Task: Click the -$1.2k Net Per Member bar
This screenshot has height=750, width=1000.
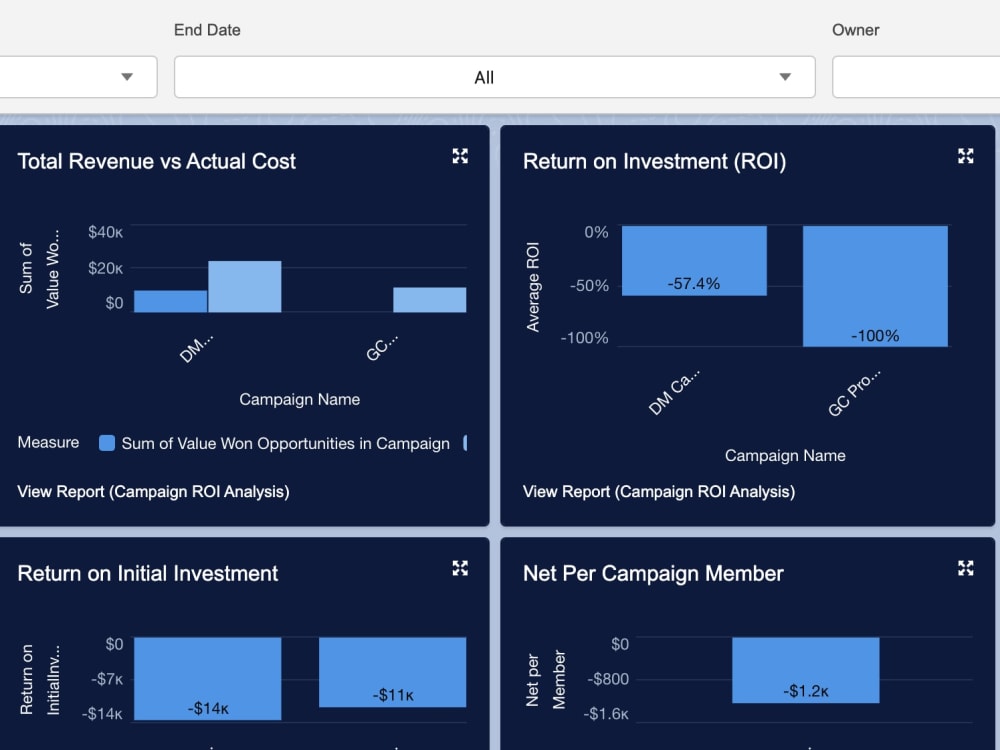Action: point(805,670)
